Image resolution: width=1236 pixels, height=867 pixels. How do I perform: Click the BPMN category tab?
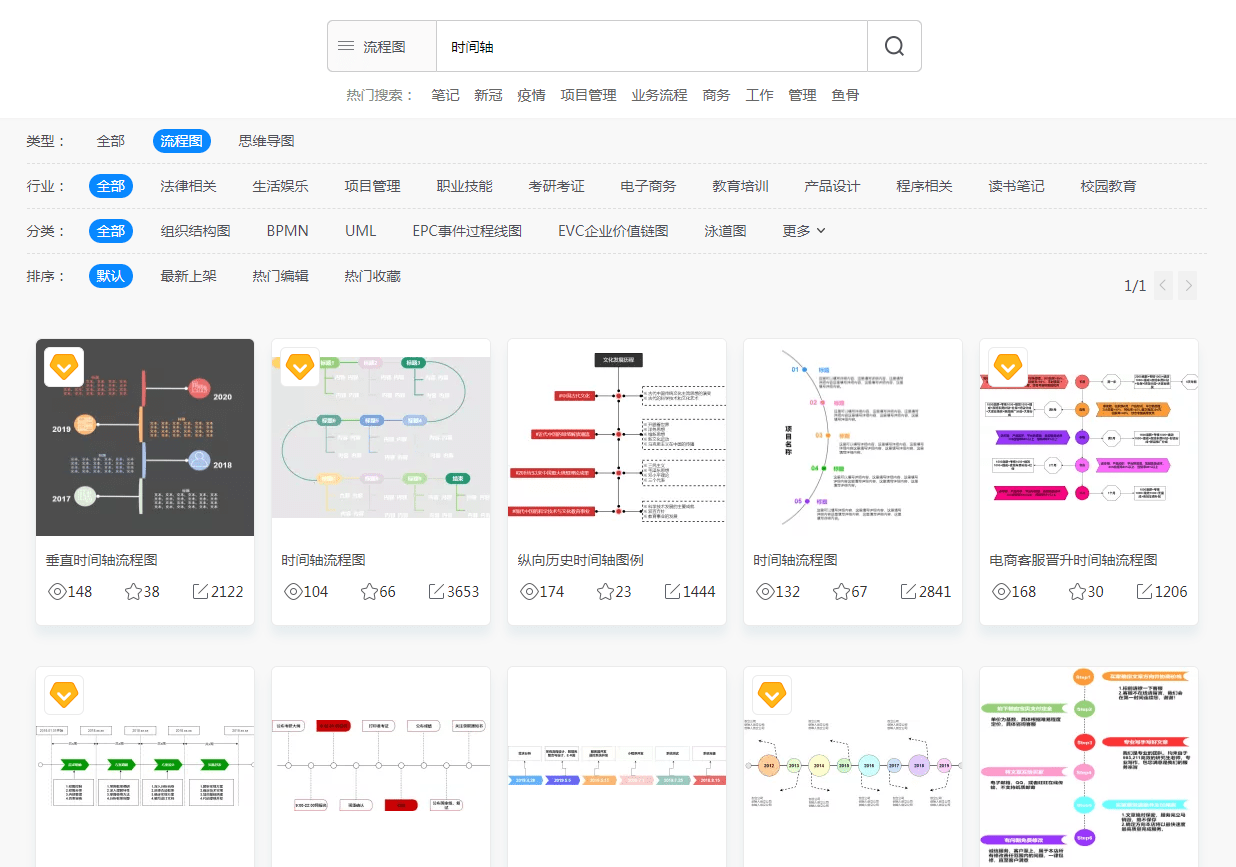click(x=287, y=230)
